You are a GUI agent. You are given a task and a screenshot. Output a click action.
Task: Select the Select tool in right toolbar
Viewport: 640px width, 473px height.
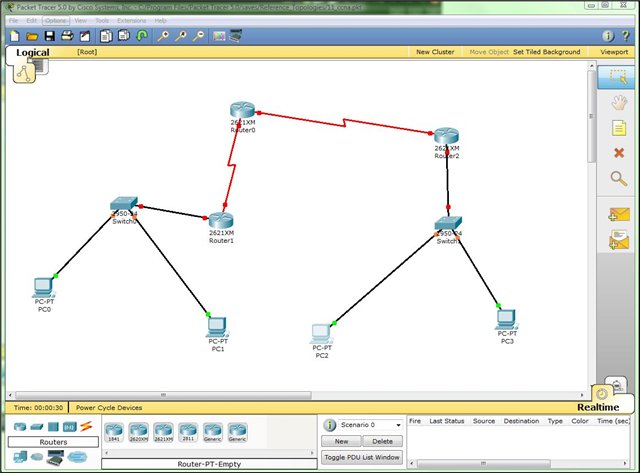(617, 75)
